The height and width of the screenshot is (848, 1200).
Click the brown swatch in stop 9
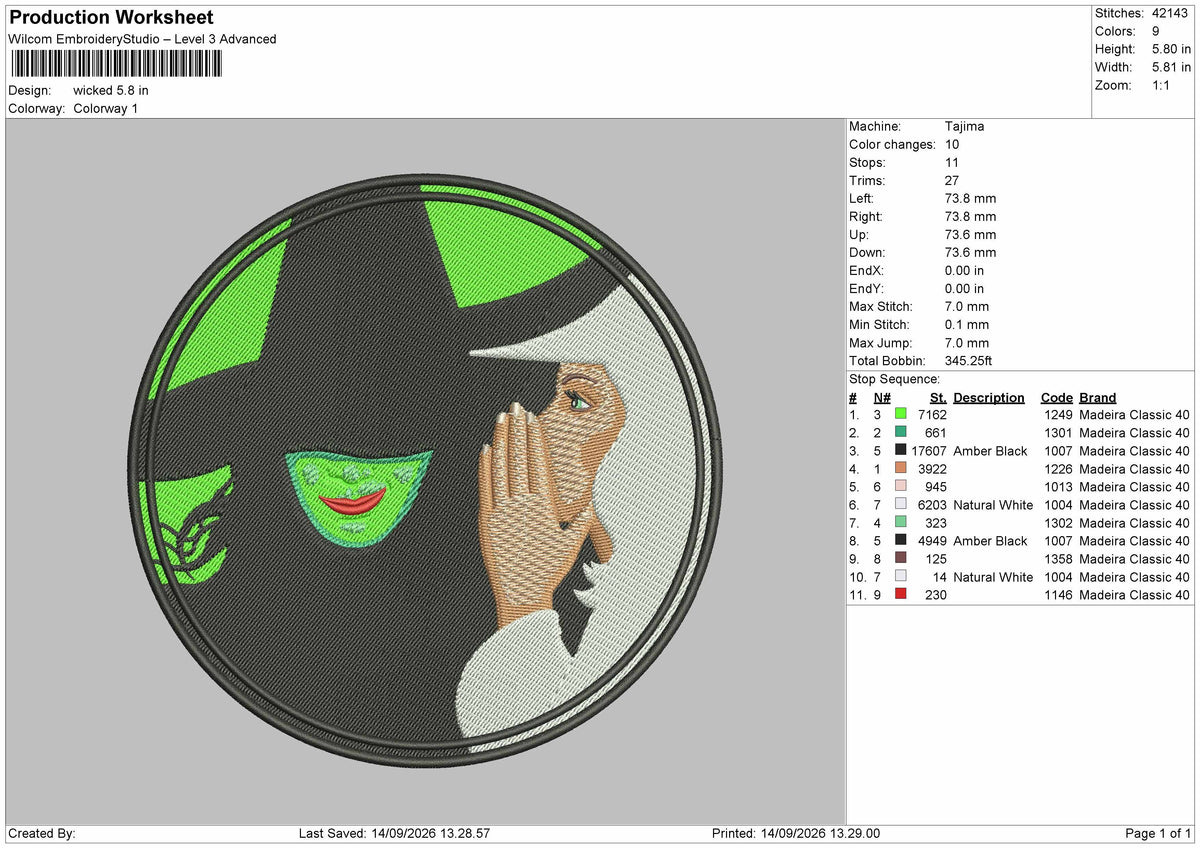(900, 558)
